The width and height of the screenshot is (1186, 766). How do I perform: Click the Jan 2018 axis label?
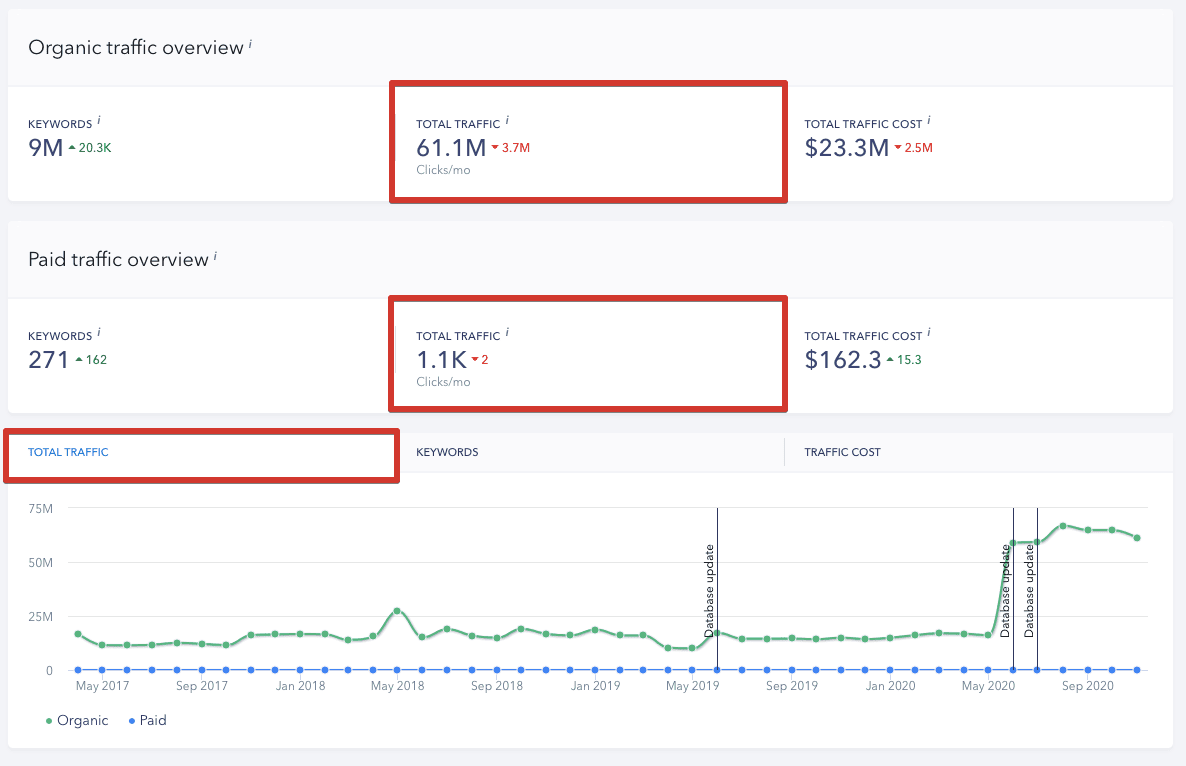click(x=300, y=686)
